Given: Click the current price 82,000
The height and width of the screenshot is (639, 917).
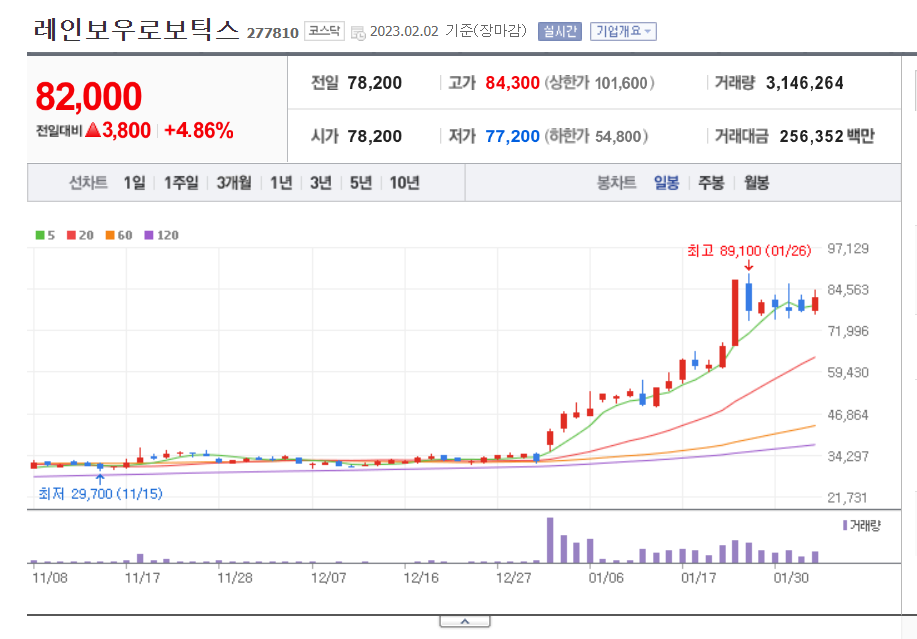Looking at the screenshot, I should (88, 96).
